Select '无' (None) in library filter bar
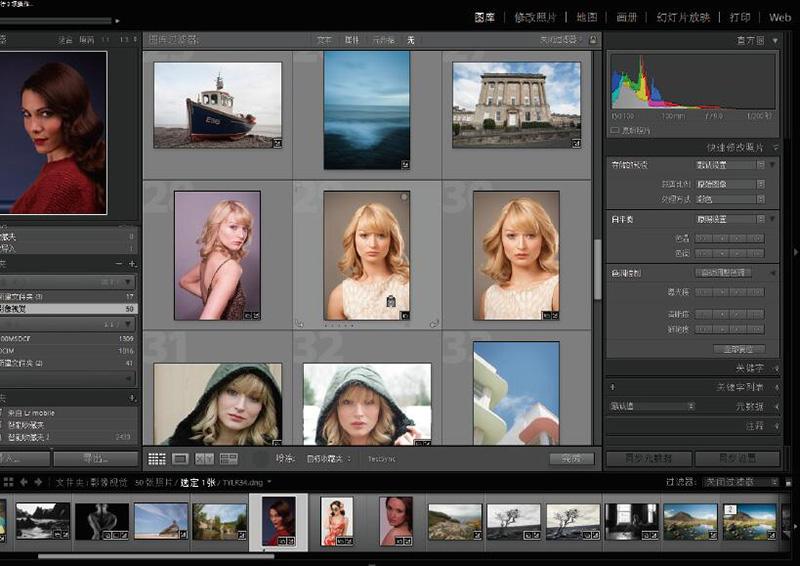Screen dimensions: 800x566 410,40
